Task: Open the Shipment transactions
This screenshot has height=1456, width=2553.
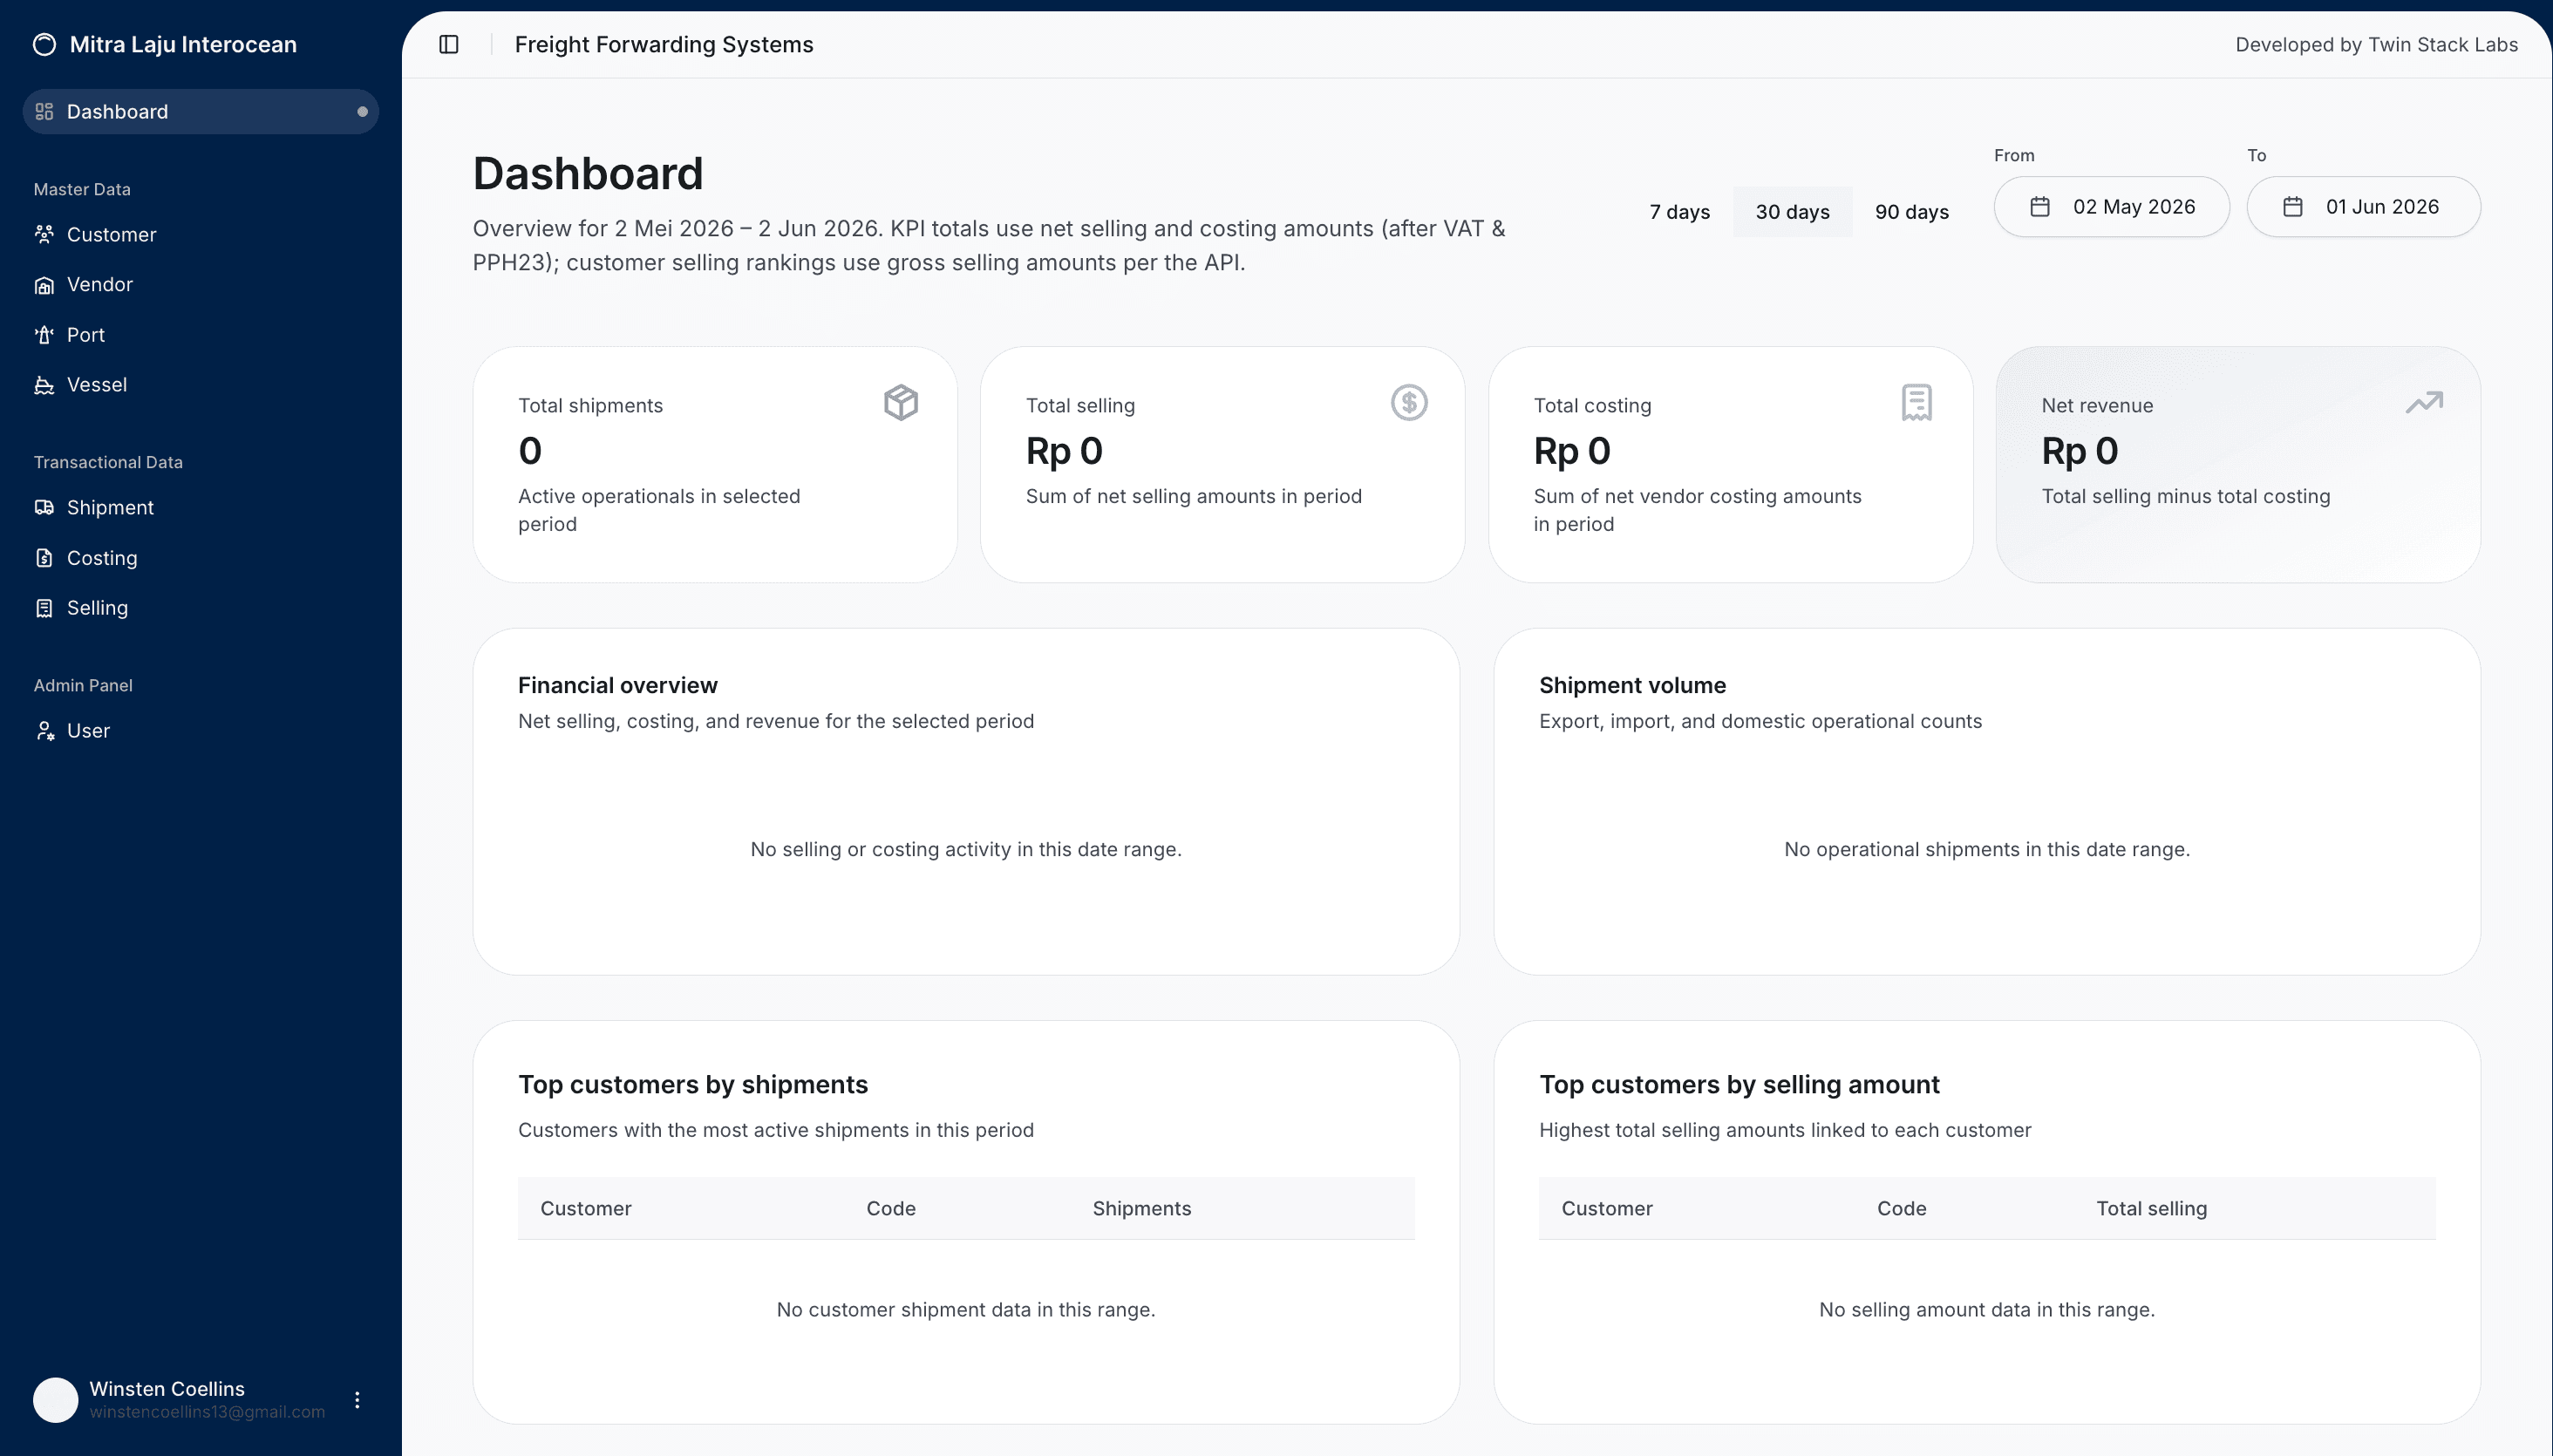Action: [200, 507]
